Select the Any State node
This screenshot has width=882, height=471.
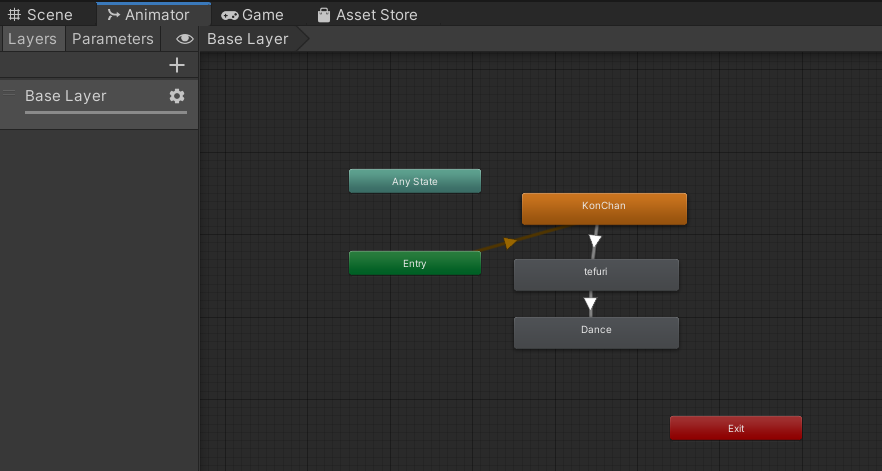click(415, 181)
